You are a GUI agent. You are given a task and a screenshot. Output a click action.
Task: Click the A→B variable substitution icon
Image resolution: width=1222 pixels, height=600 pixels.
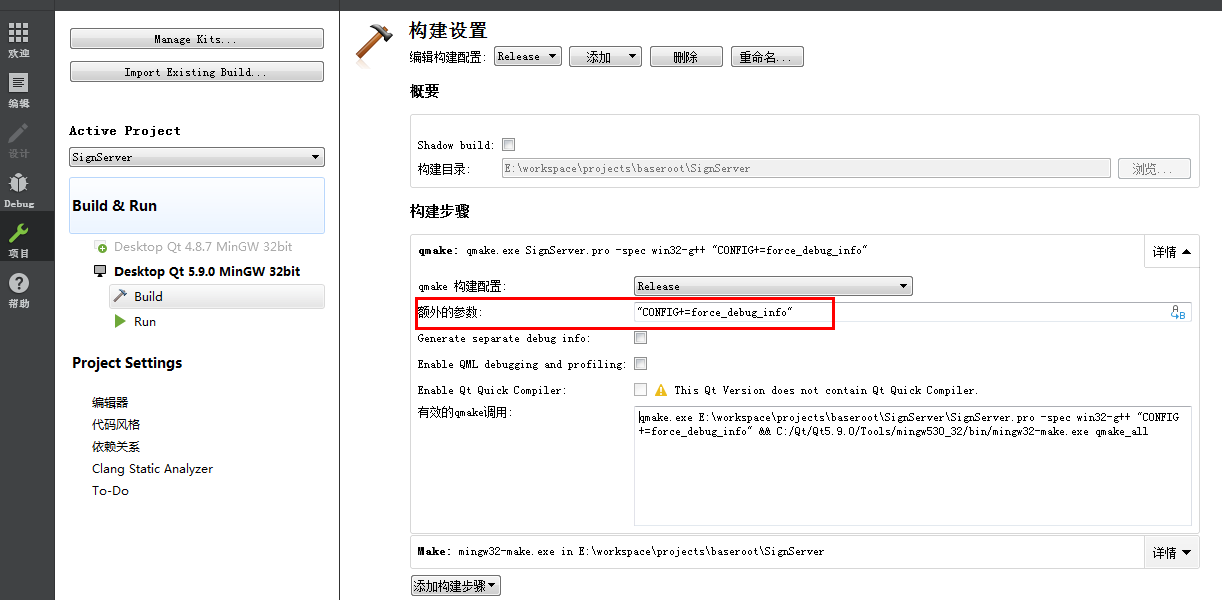click(x=1178, y=311)
